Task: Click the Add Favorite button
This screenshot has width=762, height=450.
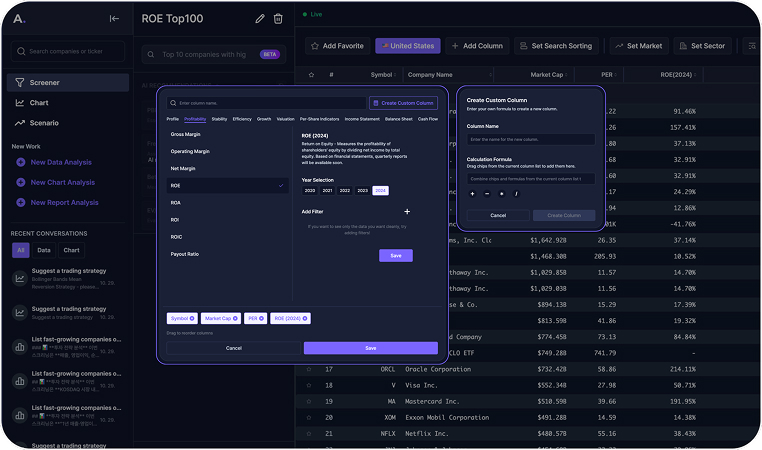Action: [x=338, y=46]
